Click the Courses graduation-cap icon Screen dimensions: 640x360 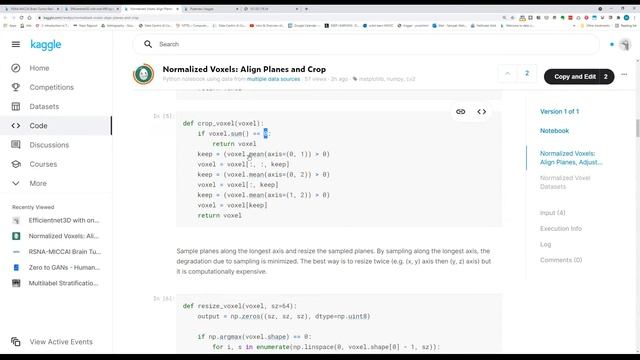click(x=16, y=164)
